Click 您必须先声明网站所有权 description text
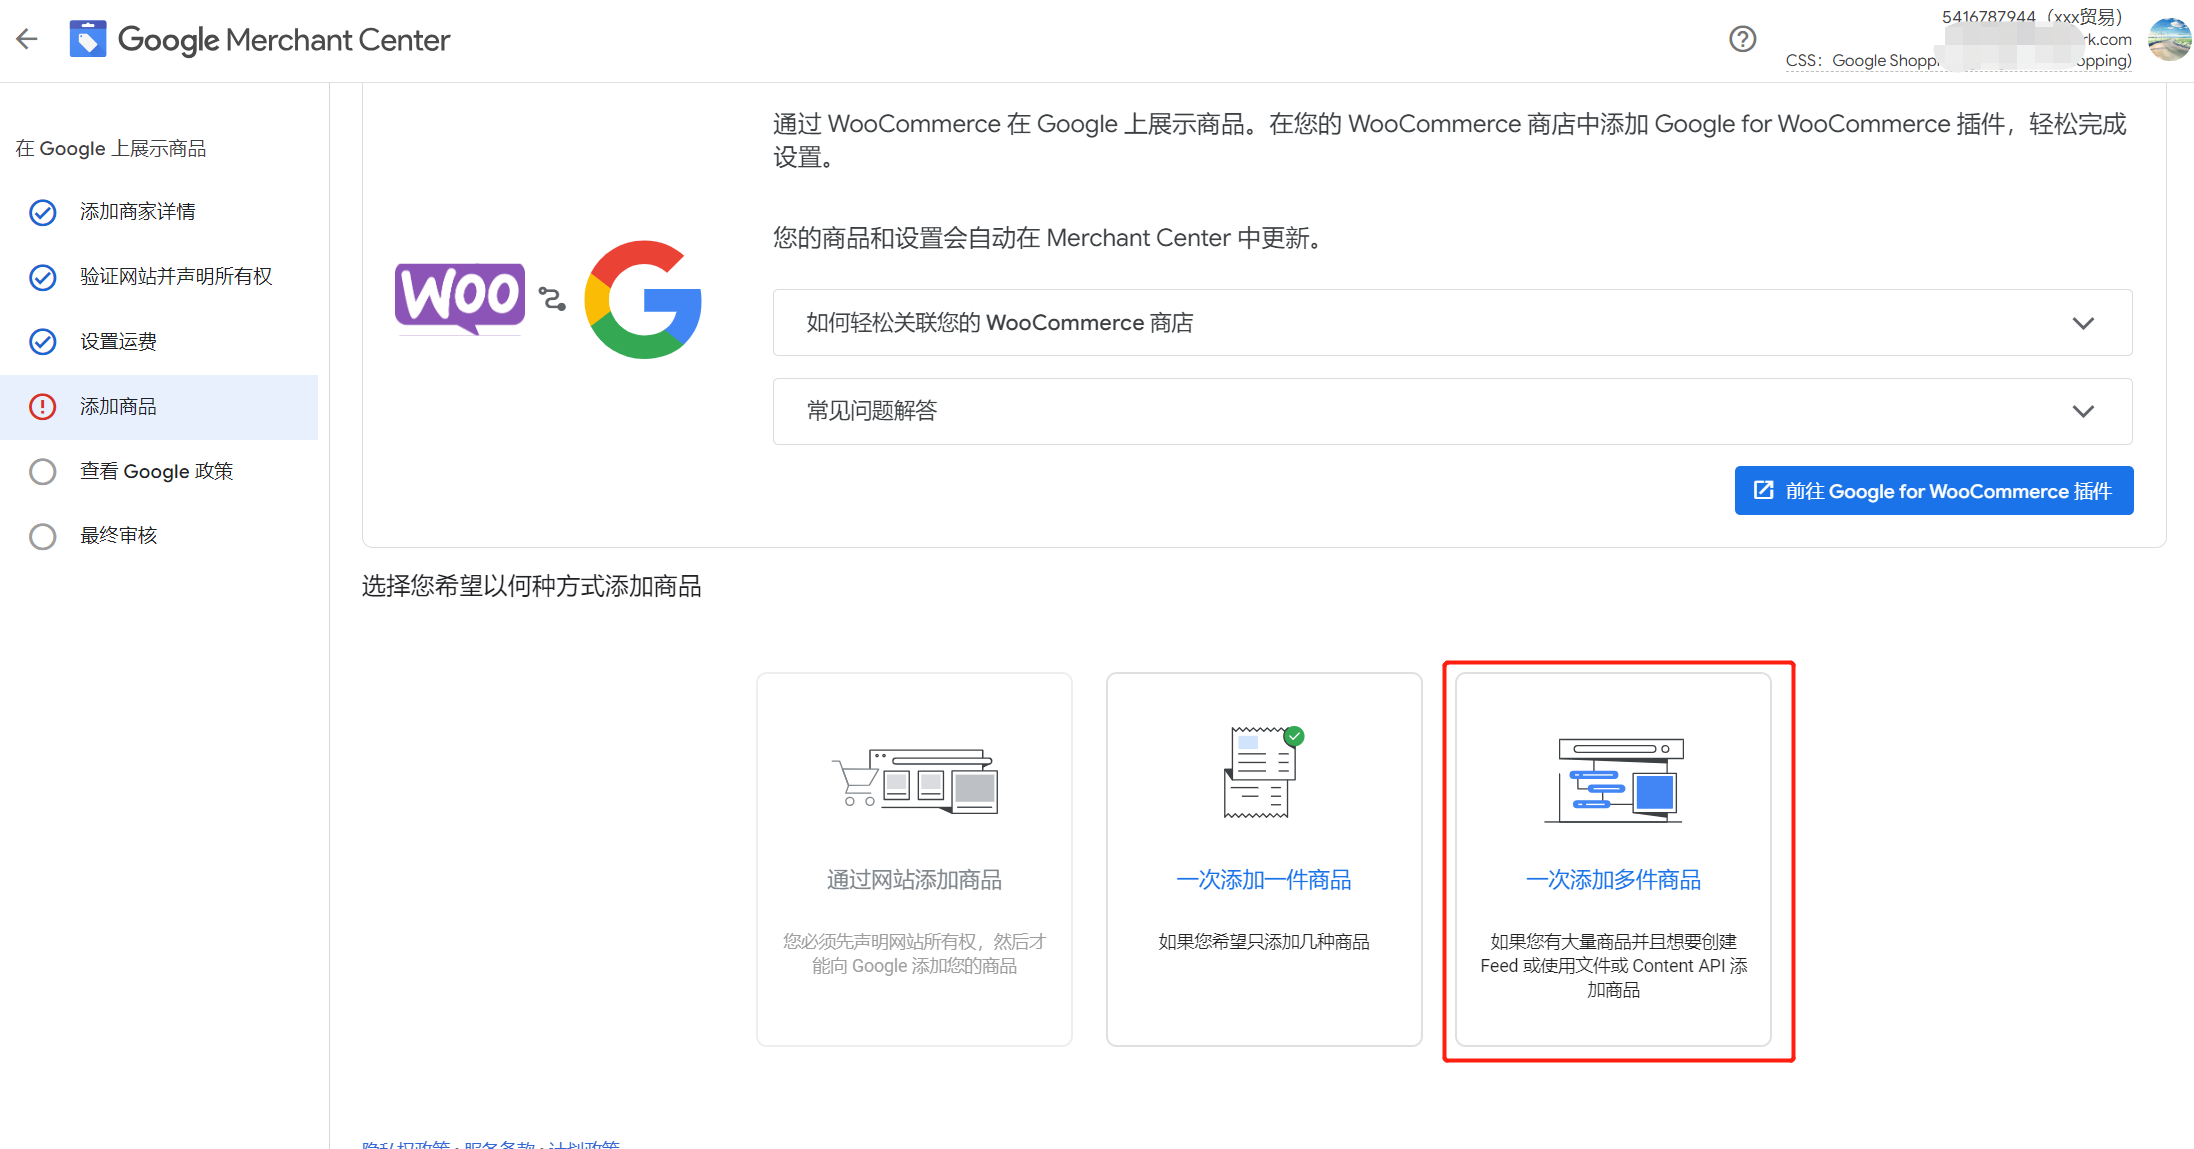 click(x=914, y=954)
